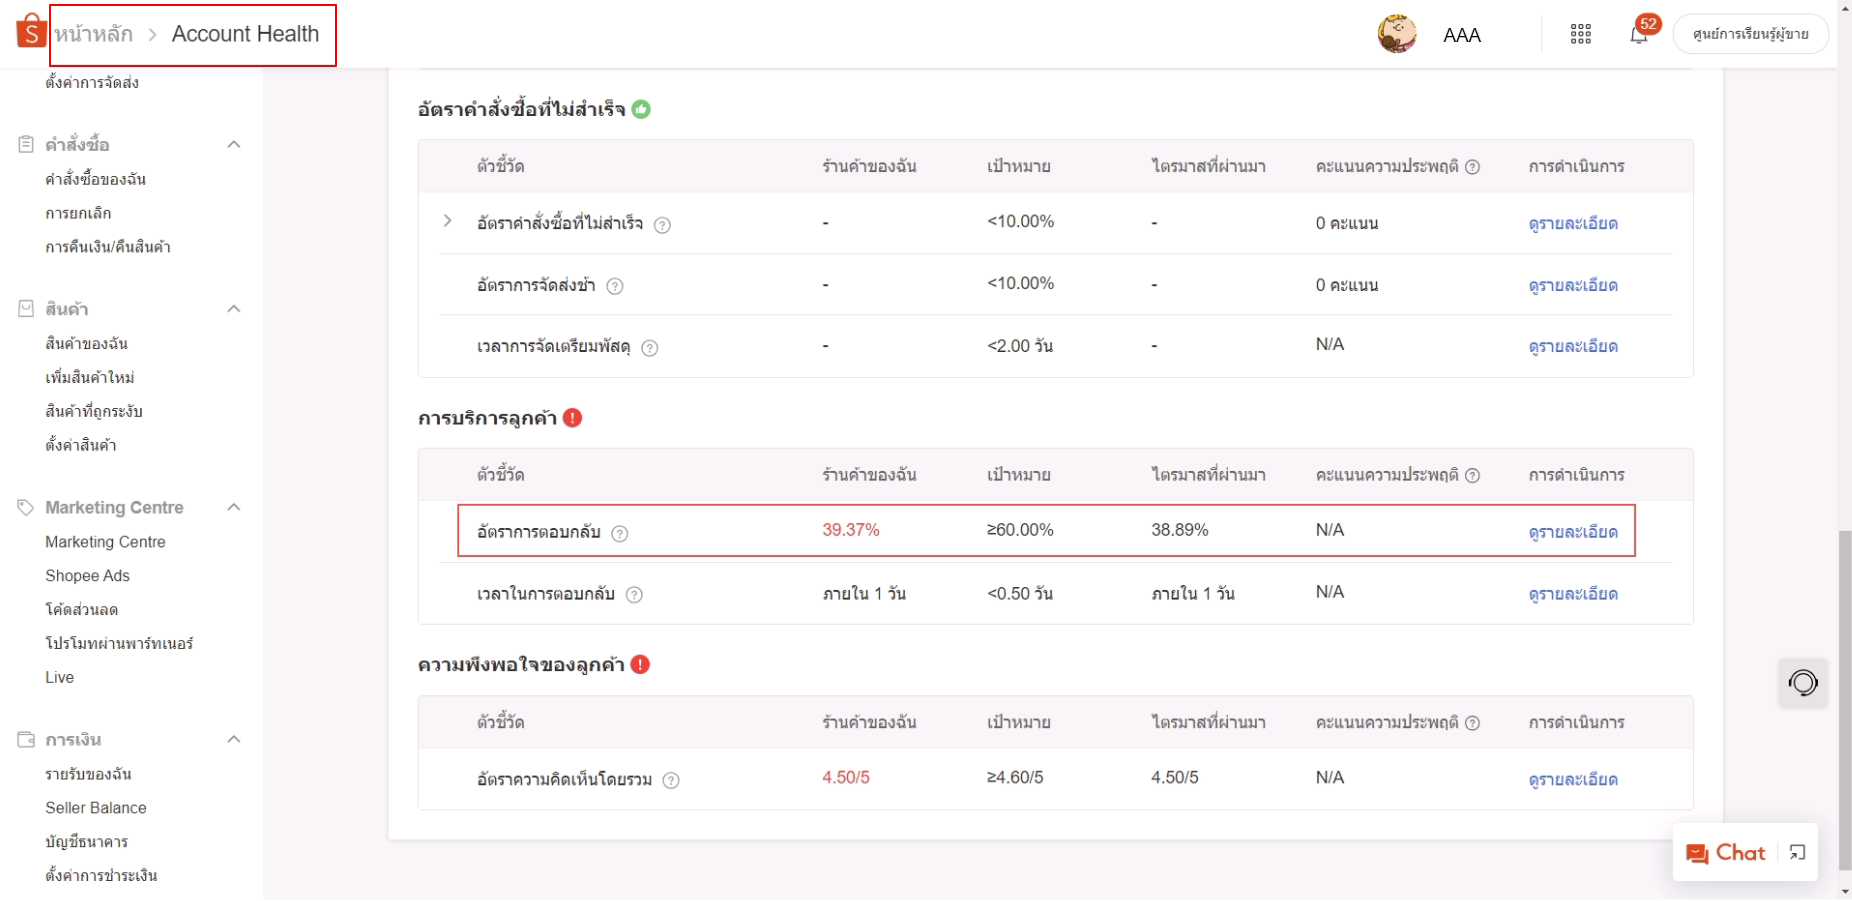Image resolution: width=1852 pixels, height=901 pixels.
Task: Open the notifications bell icon
Action: (1638, 35)
